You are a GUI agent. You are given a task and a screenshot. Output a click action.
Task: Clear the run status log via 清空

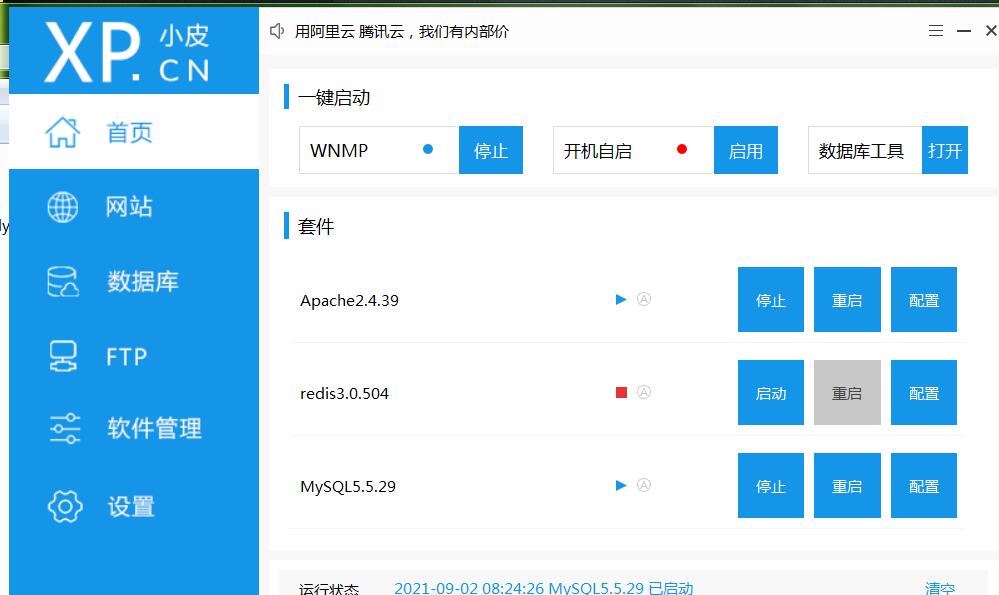tap(939, 588)
